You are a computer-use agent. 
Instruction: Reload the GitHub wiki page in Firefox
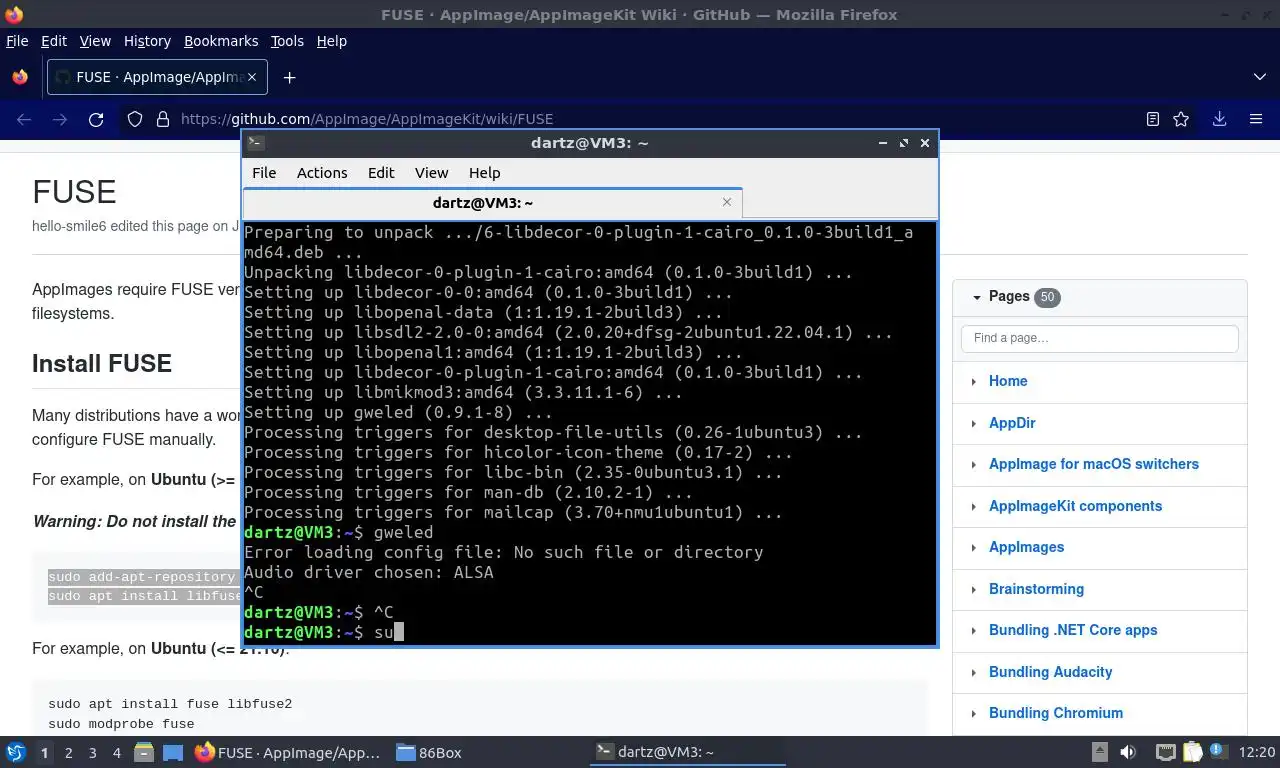click(x=96, y=119)
